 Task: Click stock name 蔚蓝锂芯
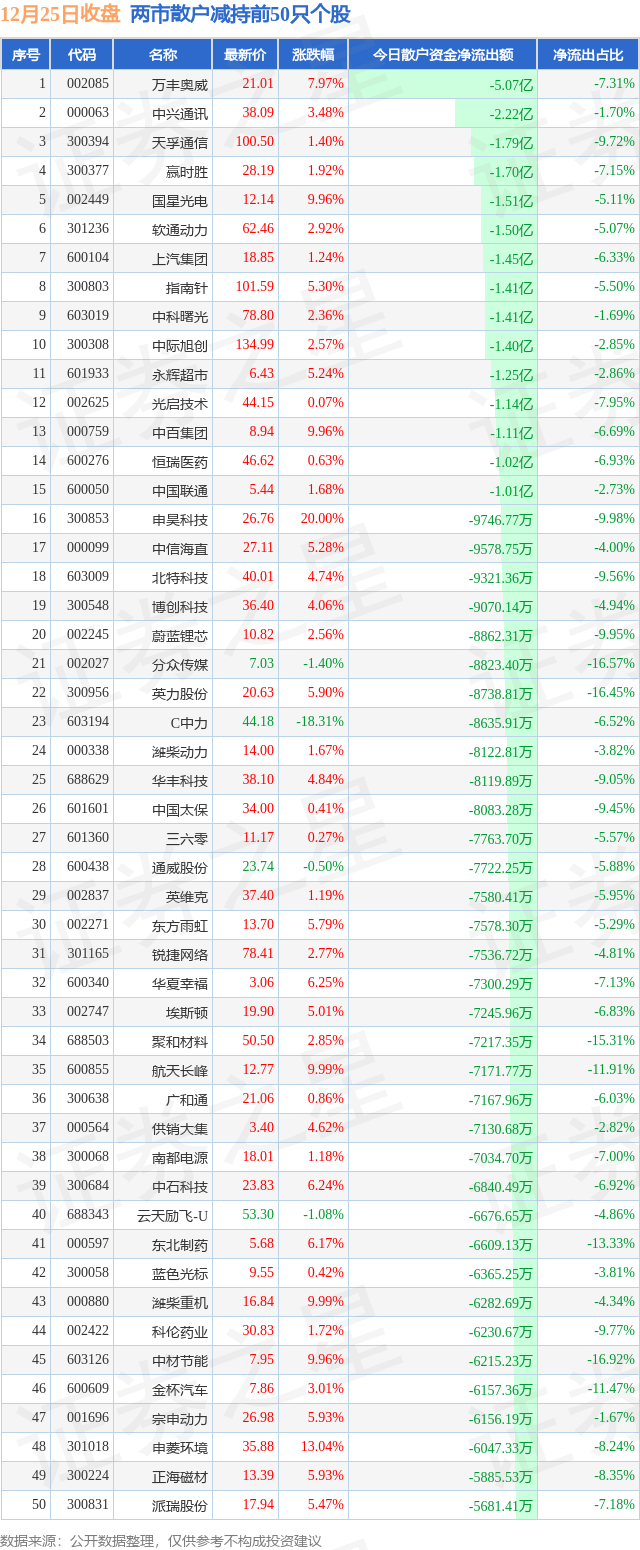pos(180,635)
